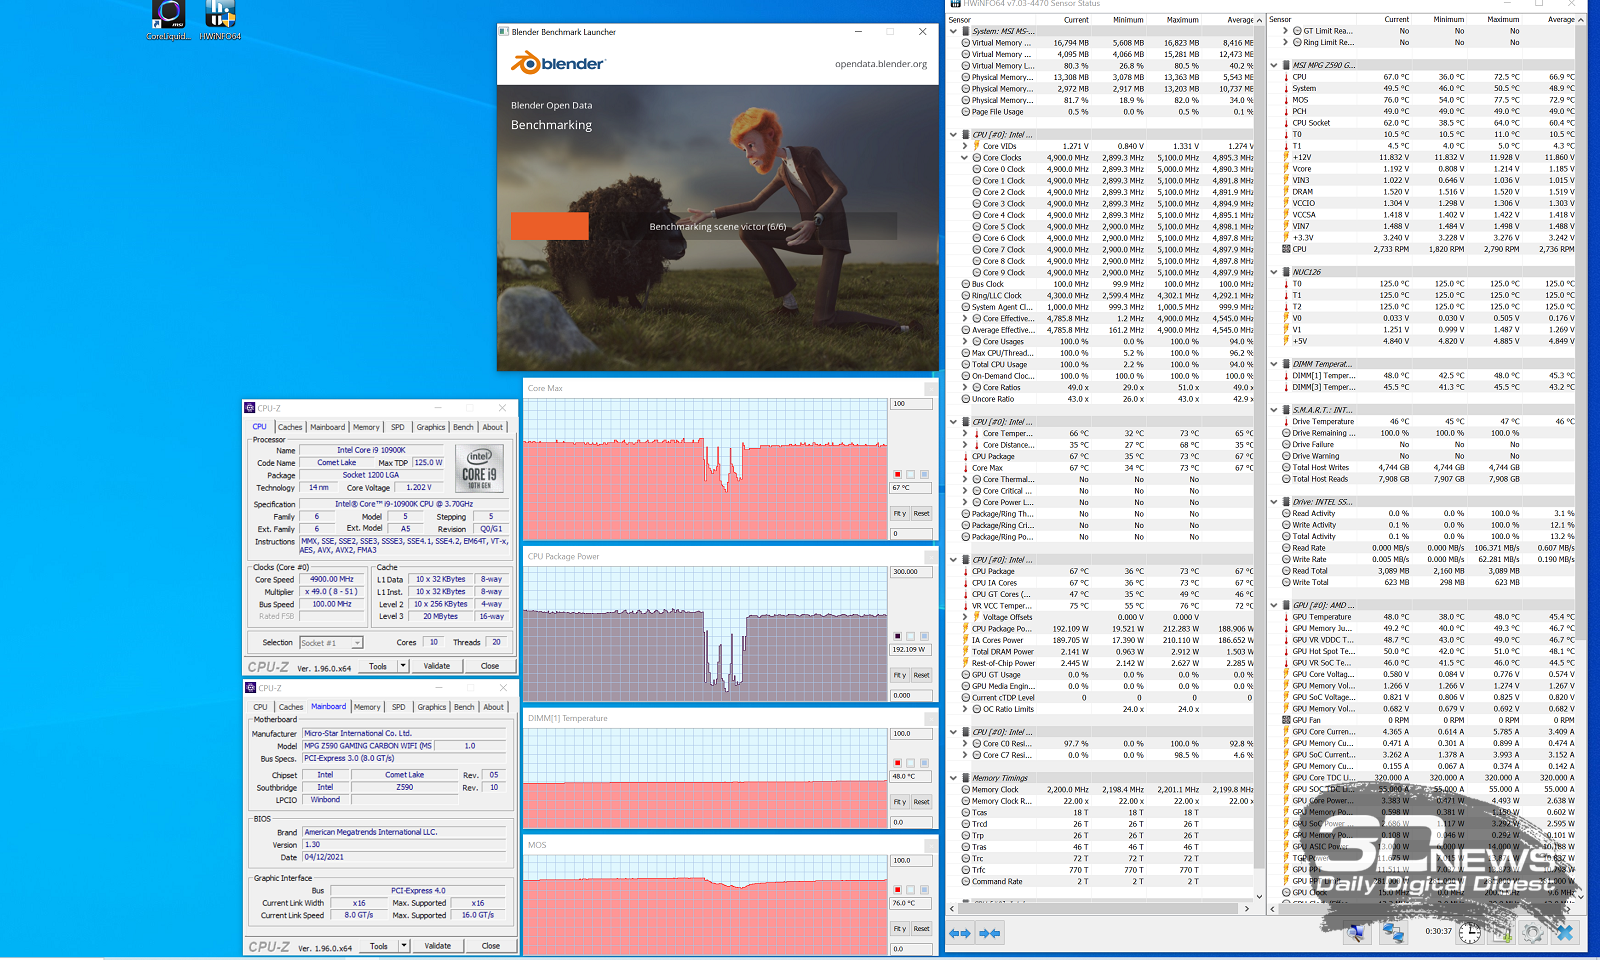
Task: Expand the Core Usages row
Action: click(965, 341)
